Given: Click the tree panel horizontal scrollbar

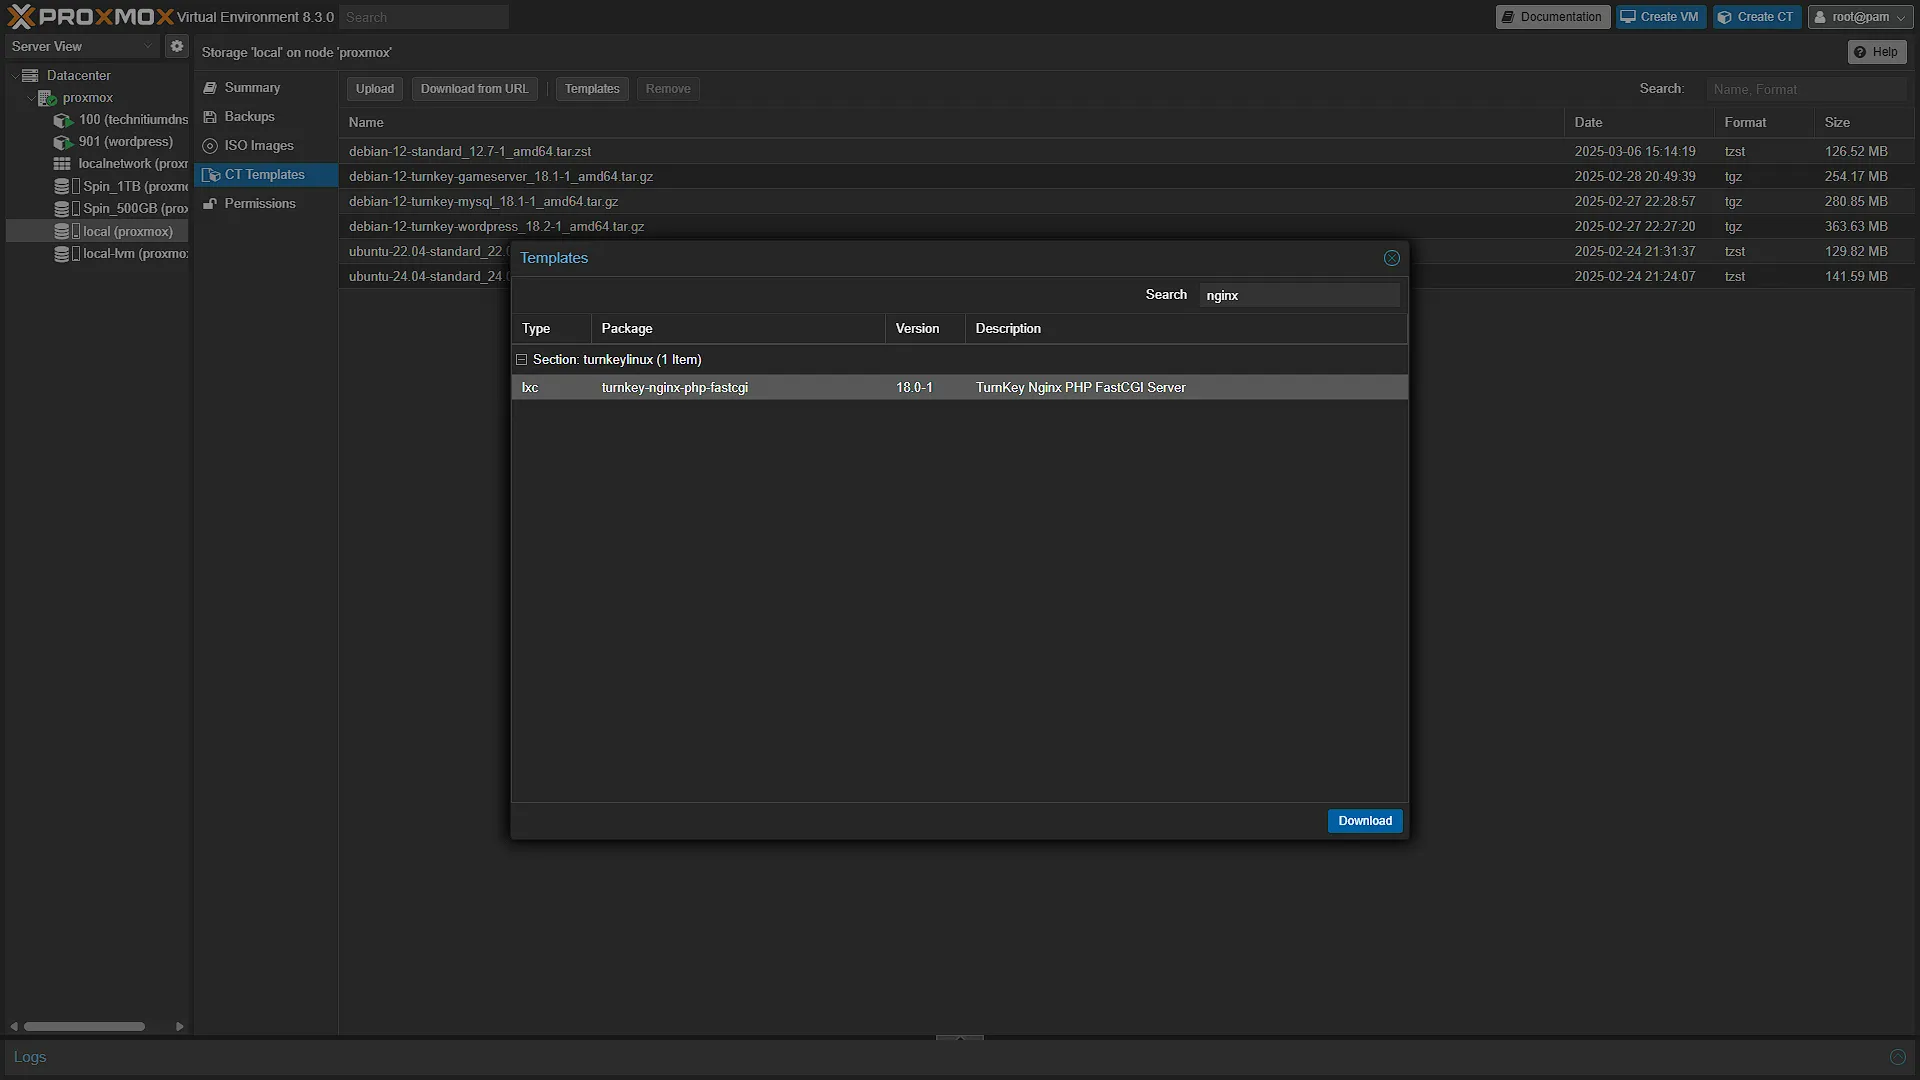Looking at the screenshot, I should pyautogui.click(x=84, y=1026).
